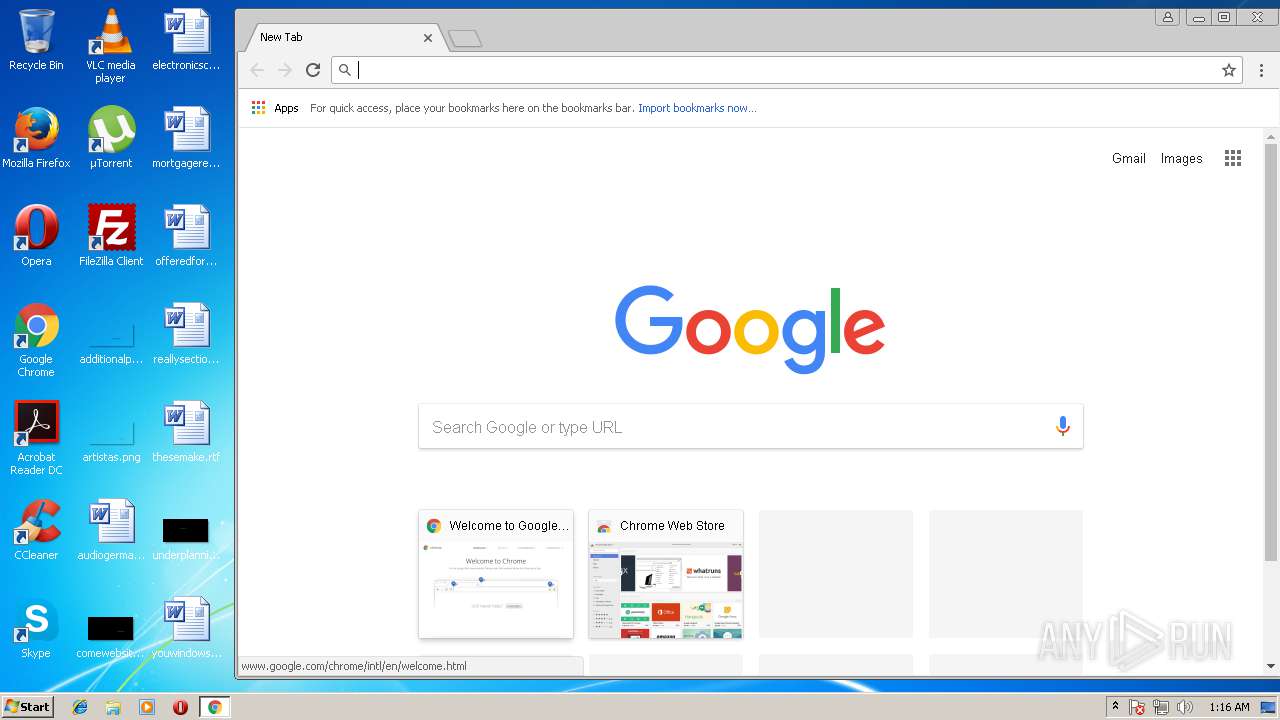Select the youwindows... Word document

(x=186, y=628)
